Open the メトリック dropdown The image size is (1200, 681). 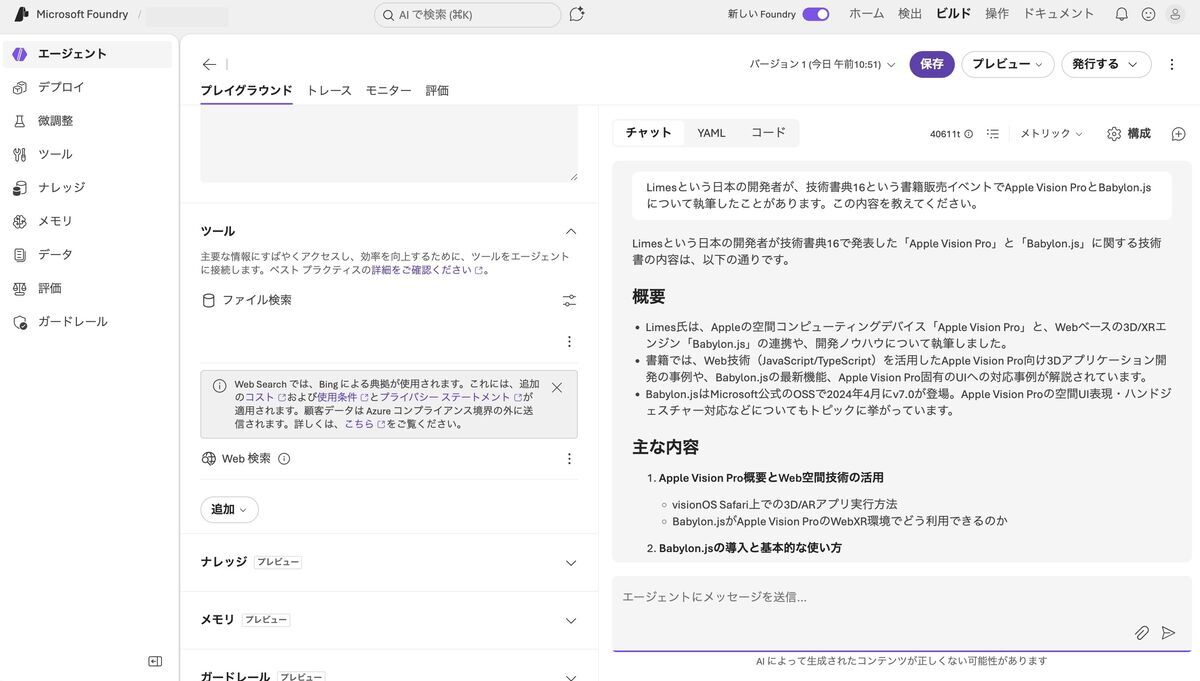[1051, 134]
